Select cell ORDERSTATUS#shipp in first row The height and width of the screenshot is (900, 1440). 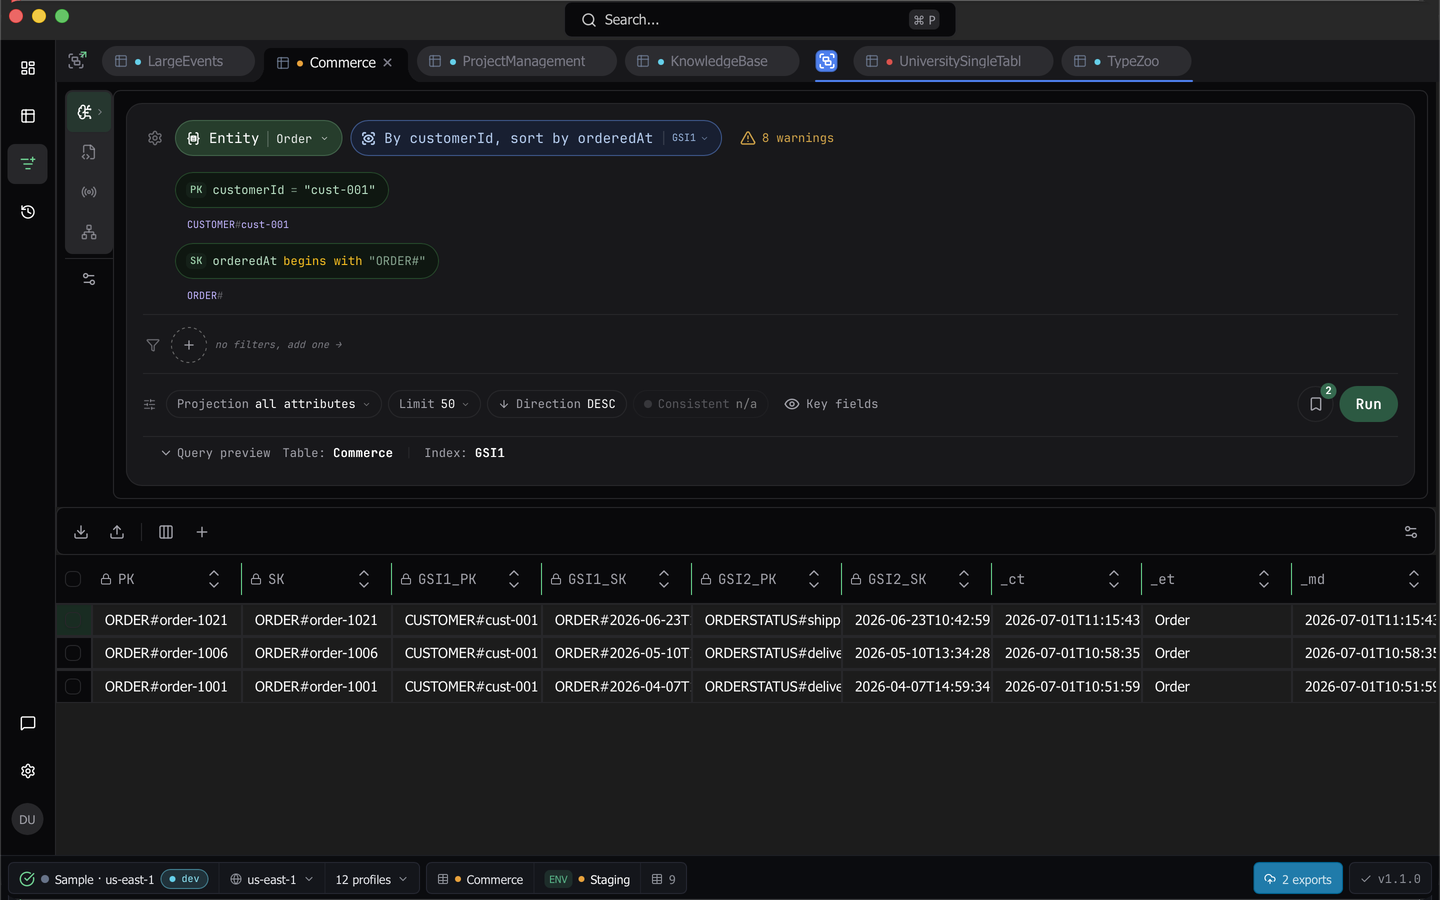point(767,620)
